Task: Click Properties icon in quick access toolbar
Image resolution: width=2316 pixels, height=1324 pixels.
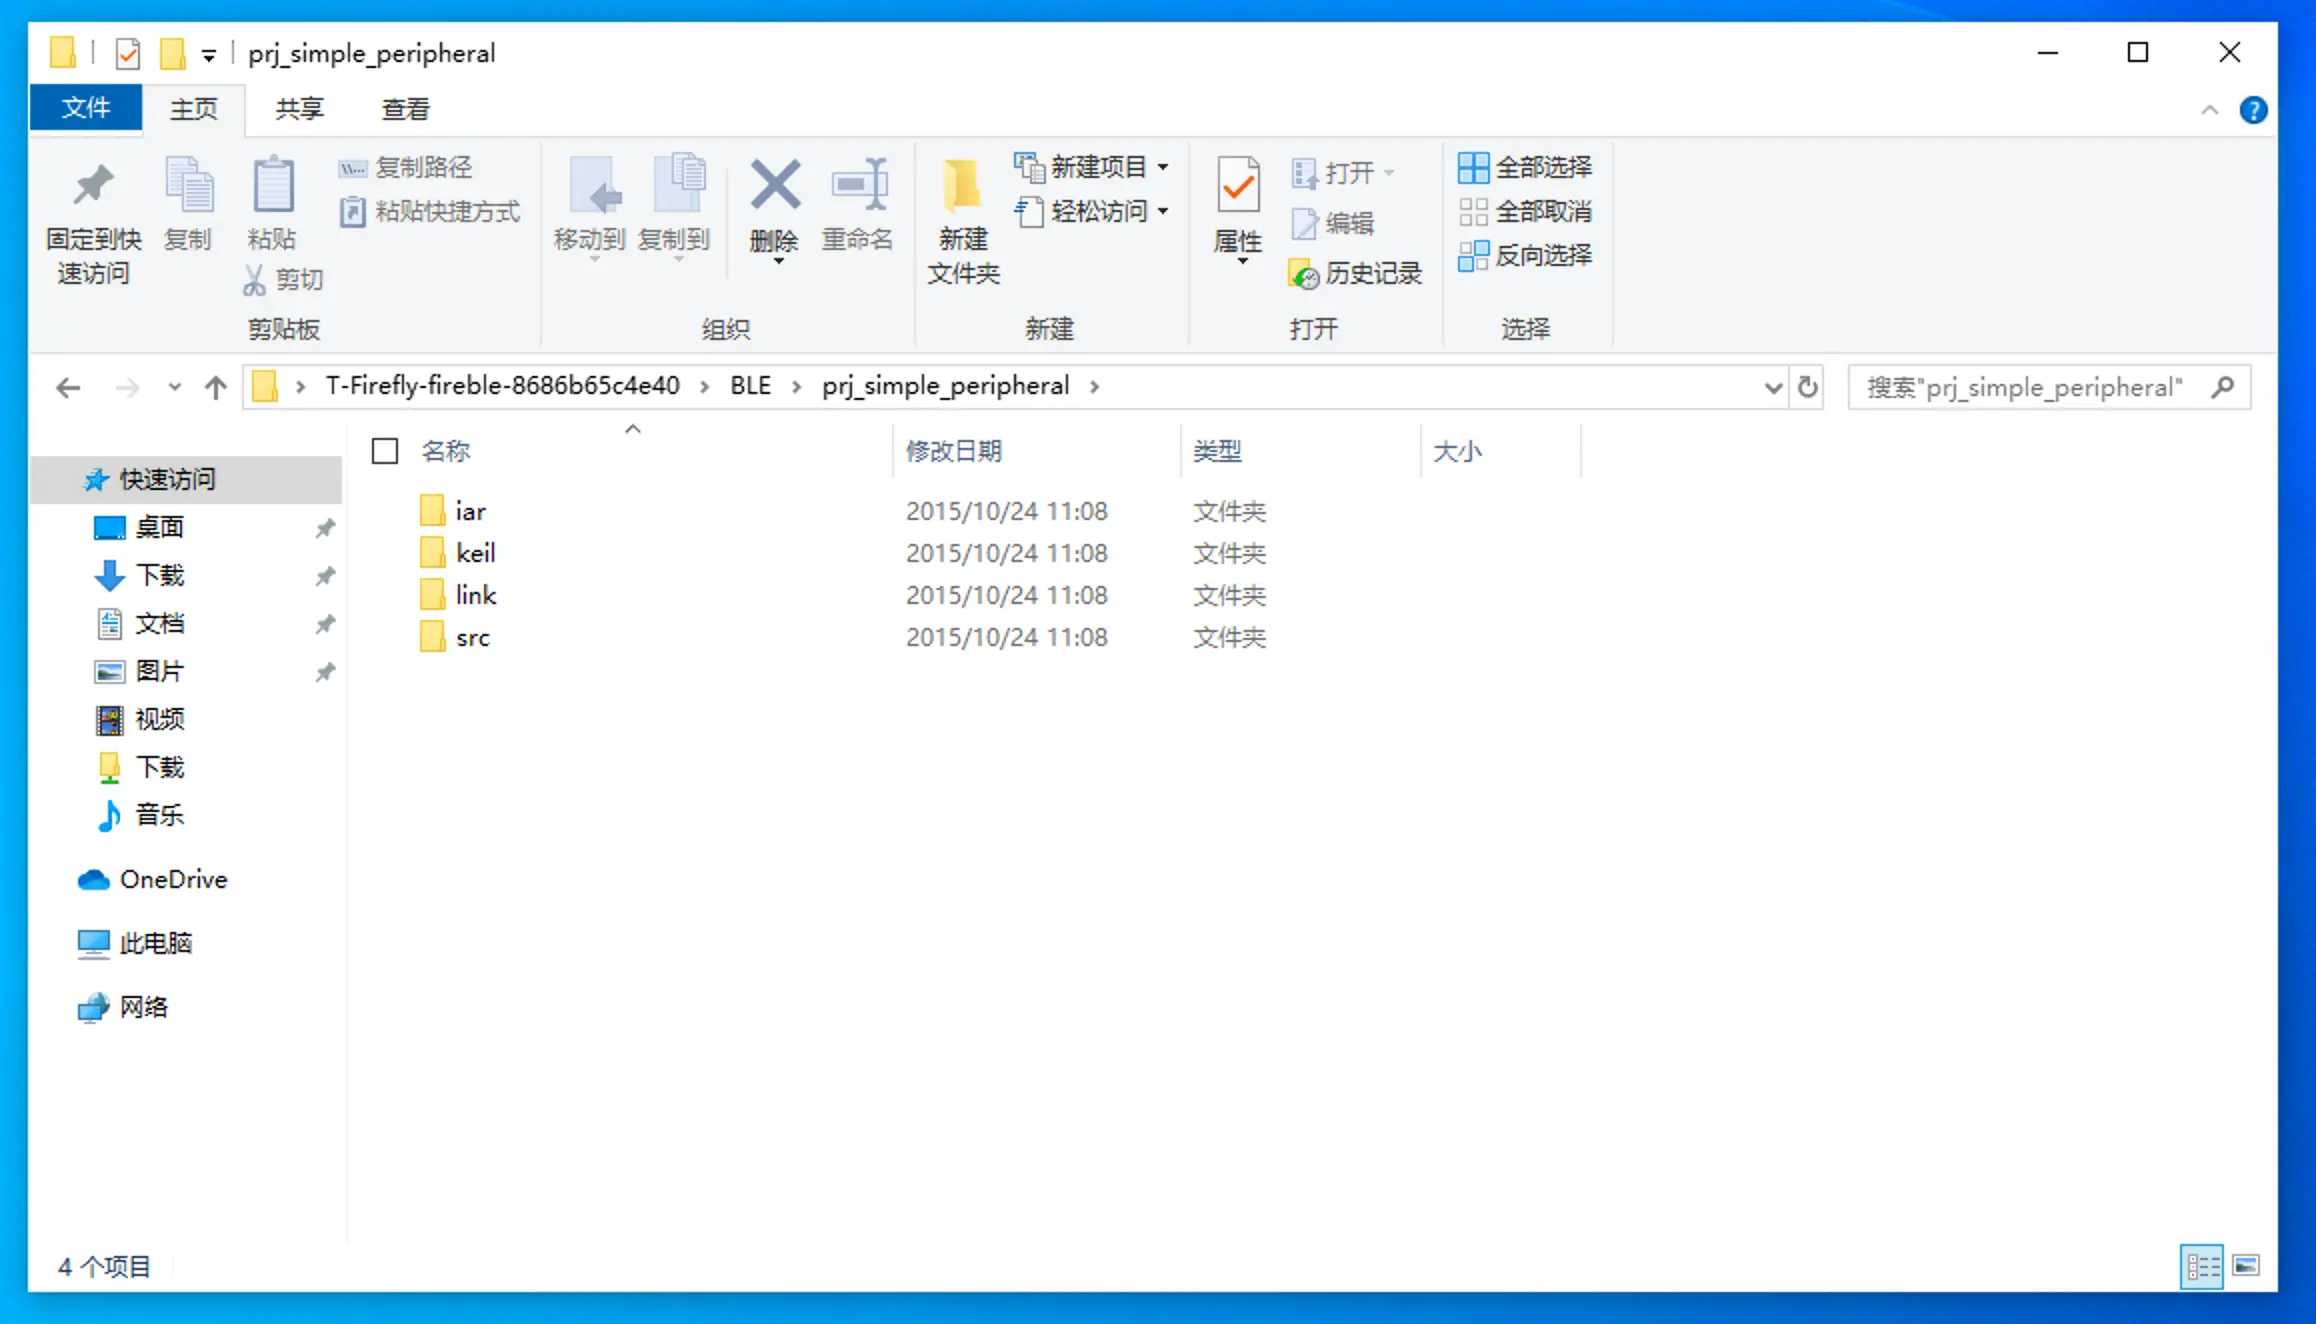Action: pos(128,54)
